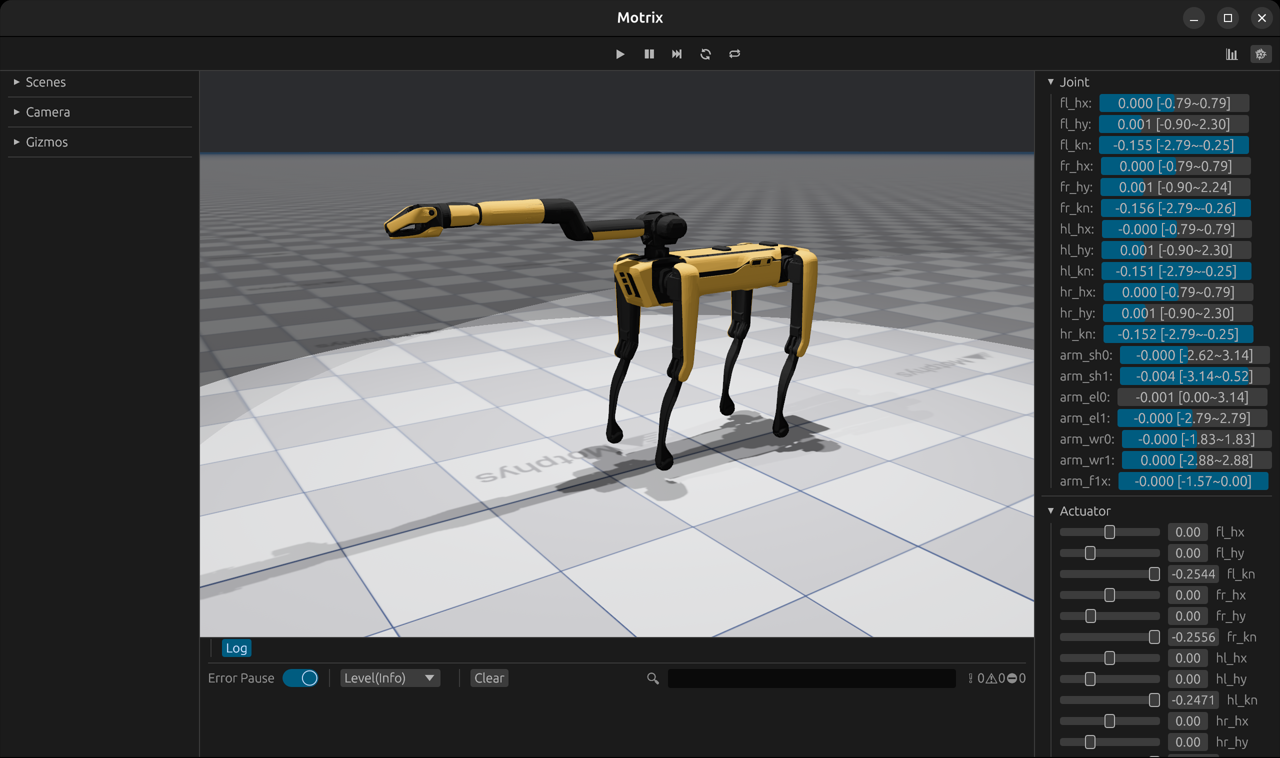Click the fr_kn actuator value -0.2556

tap(1193, 637)
